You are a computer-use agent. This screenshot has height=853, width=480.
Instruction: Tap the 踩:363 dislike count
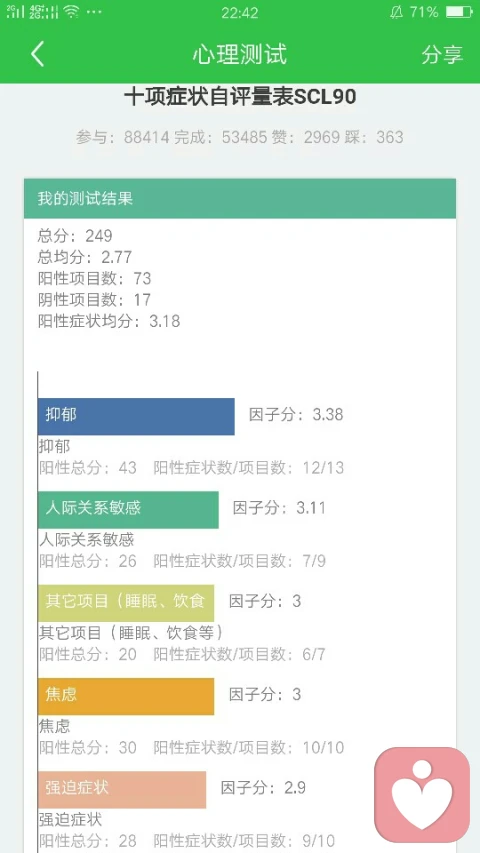point(374,137)
